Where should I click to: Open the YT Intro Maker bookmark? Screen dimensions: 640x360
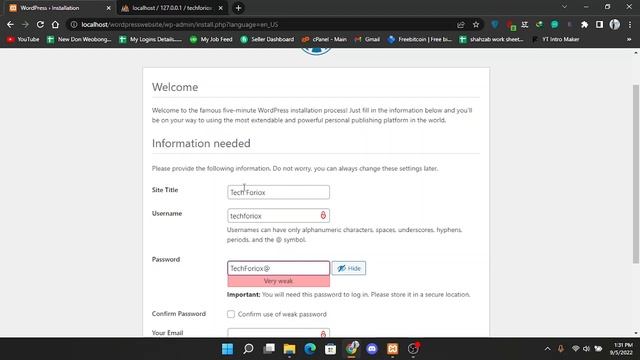(x=556, y=39)
